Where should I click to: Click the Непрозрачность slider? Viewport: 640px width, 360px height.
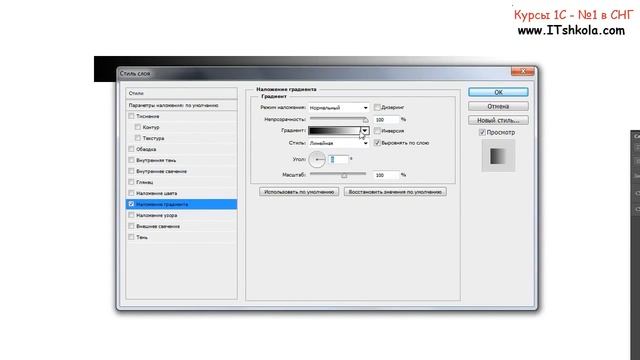[x=338, y=119]
